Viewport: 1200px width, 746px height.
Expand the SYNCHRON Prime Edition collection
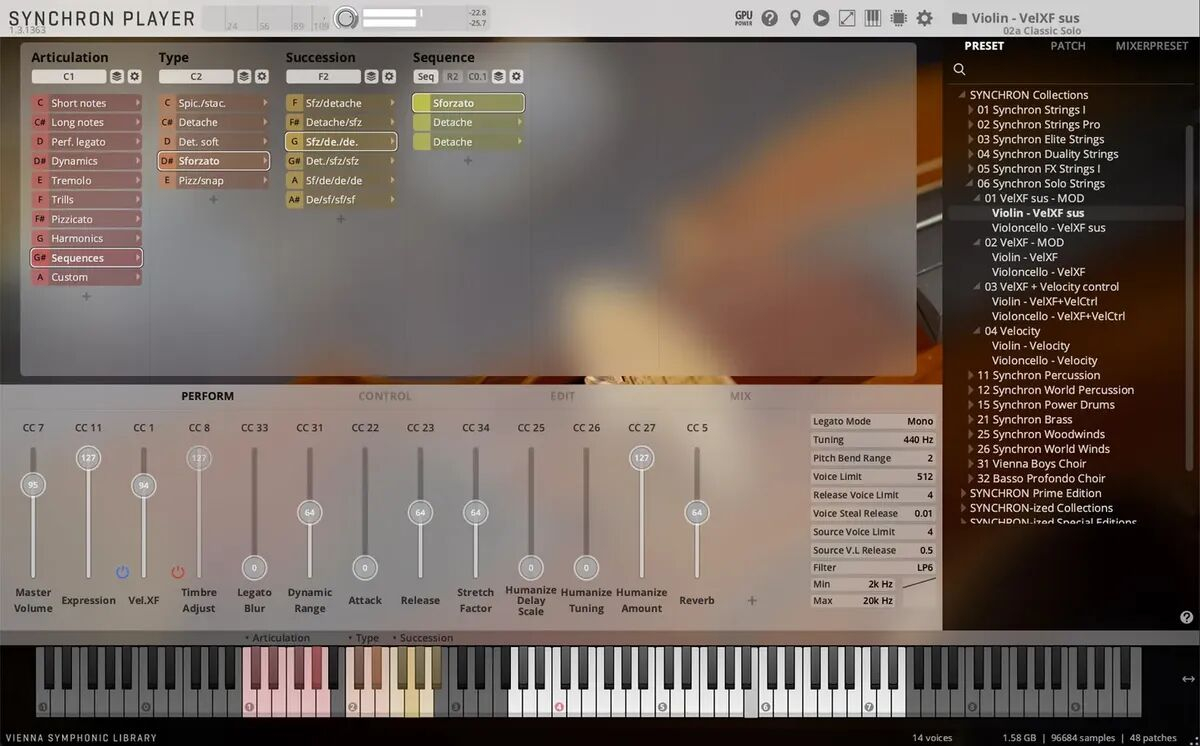click(963, 494)
